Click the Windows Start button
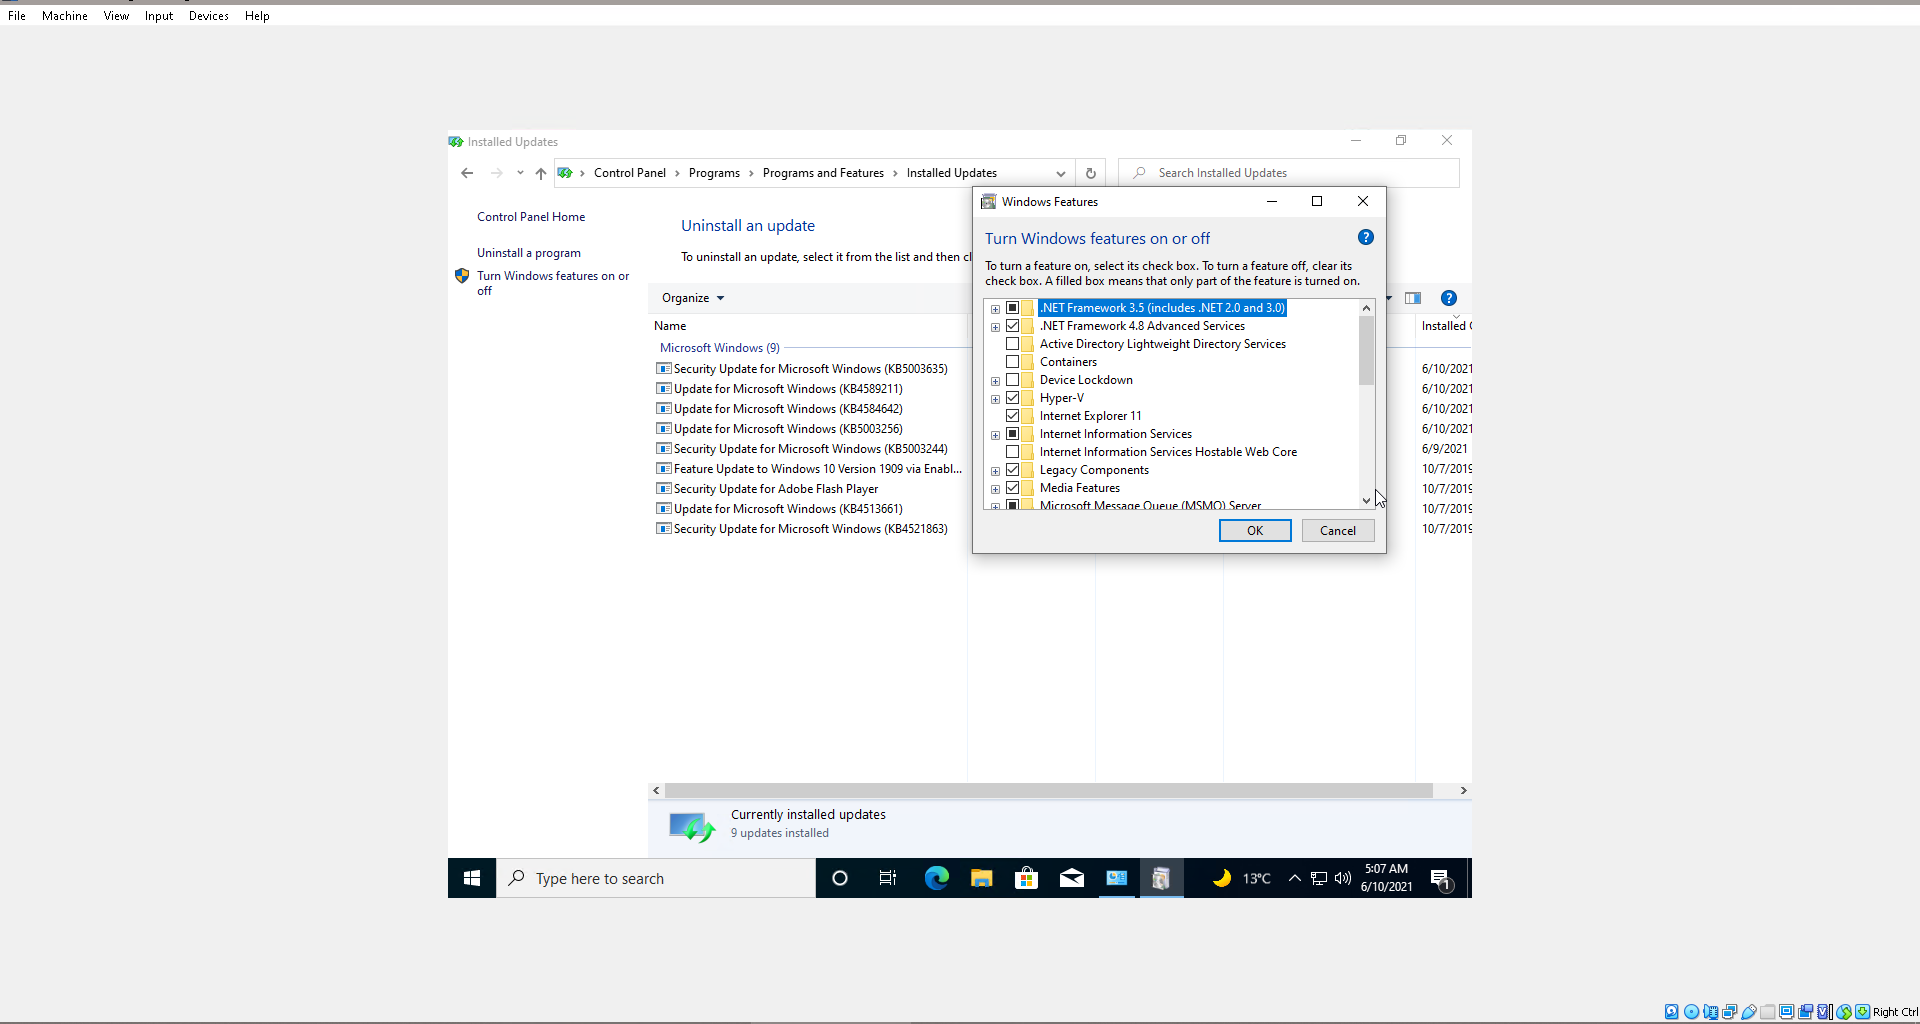The image size is (1920, 1024). coord(472,878)
